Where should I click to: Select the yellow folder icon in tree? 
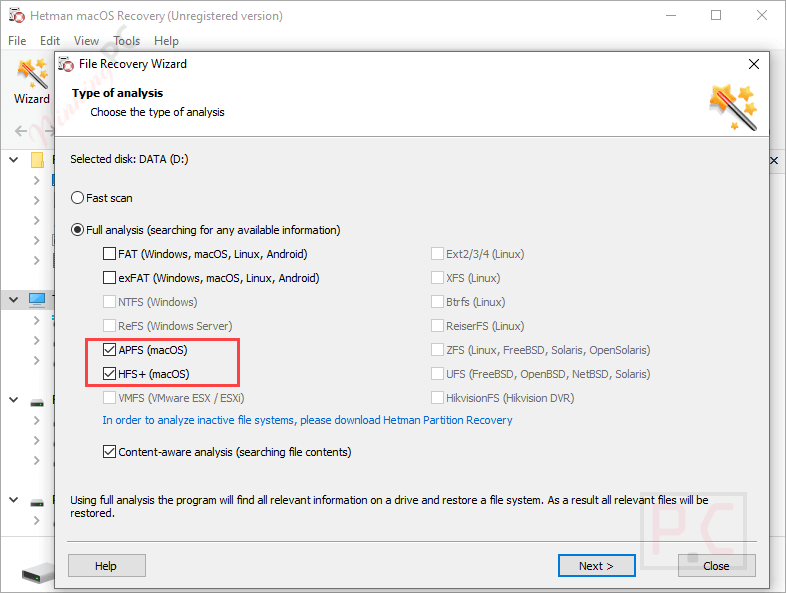tap(37, 160)
